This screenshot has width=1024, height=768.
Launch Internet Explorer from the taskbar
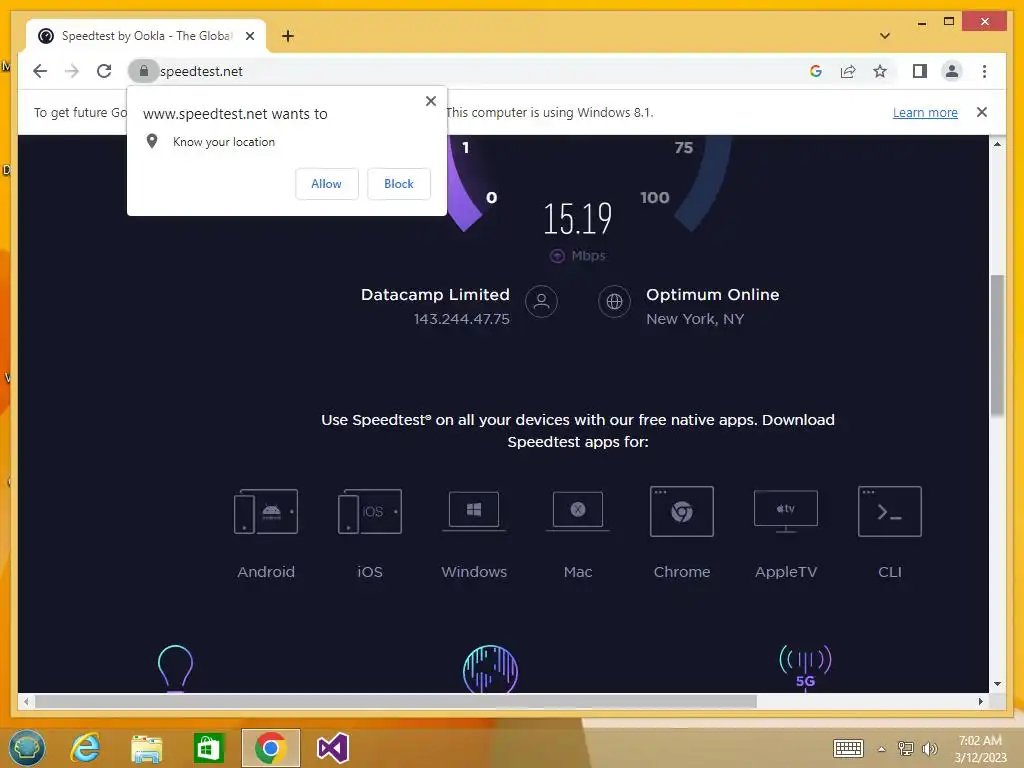(x=86, y=748)
